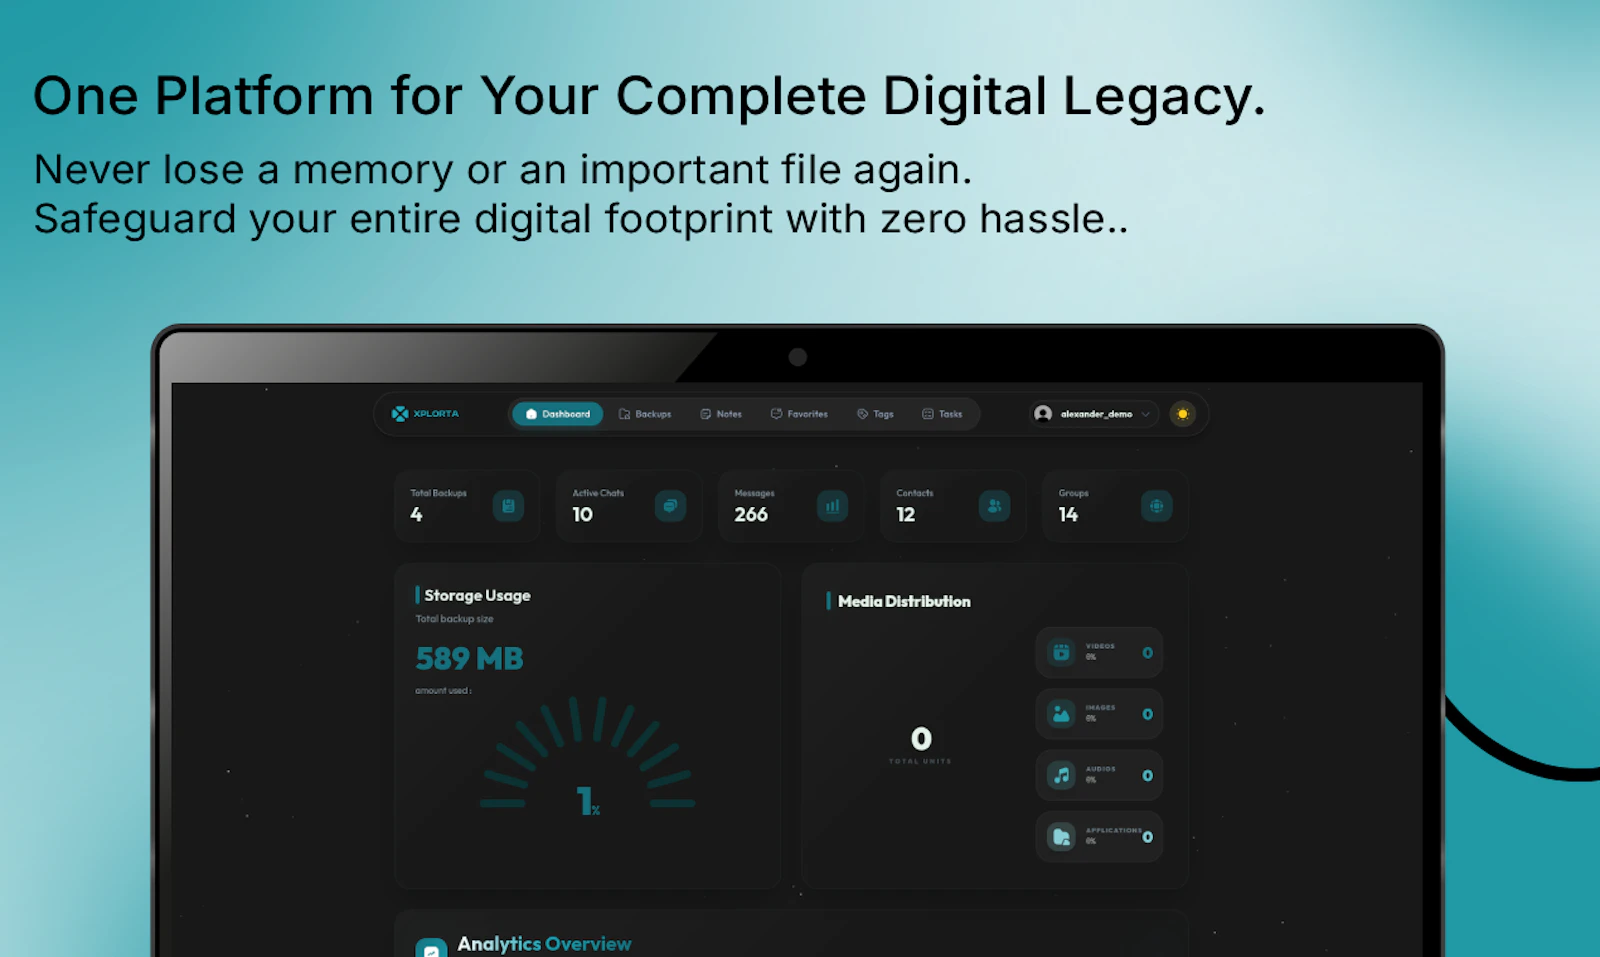Click the Backups folder icon in nav
This screenshot has height=957, width=1600.
624,414
